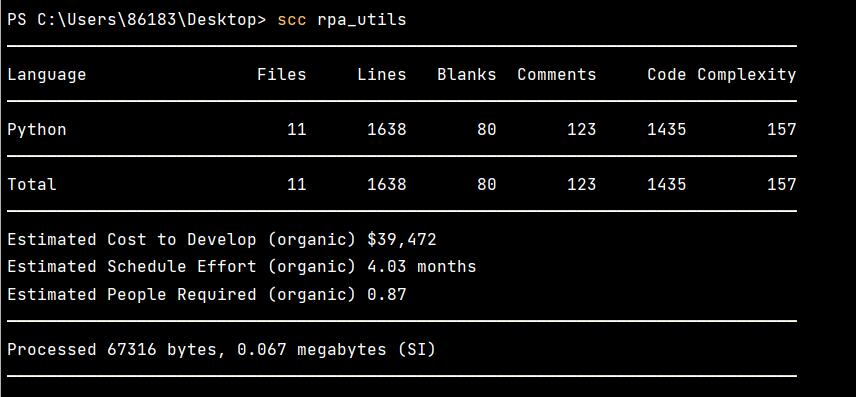Click the people required value '0.87'
The image size is (856, 397).
point(387,294)
